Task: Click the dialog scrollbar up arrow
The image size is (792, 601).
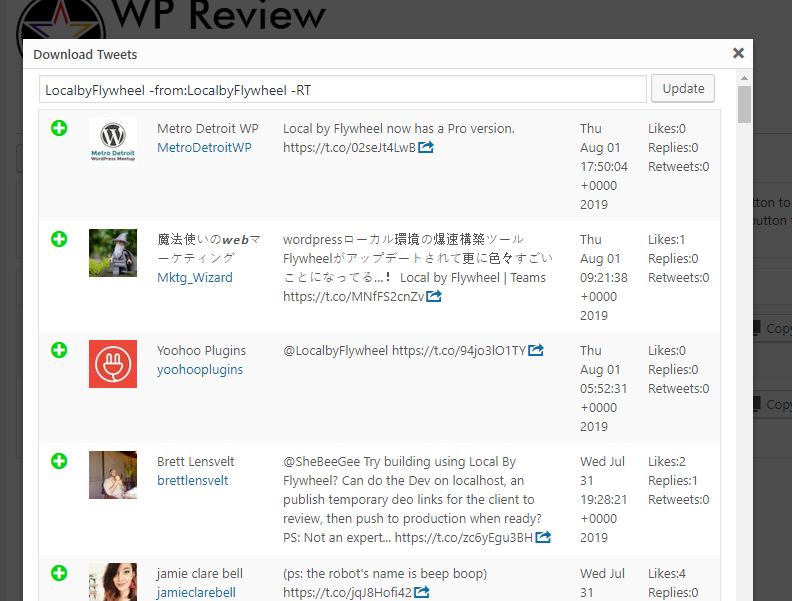Action: [x=744, y=78]
